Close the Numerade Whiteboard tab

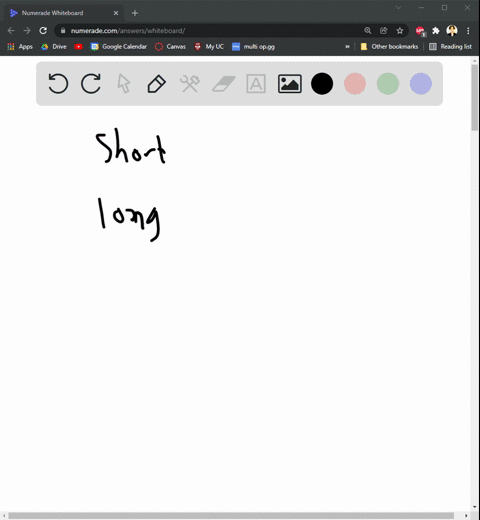pyautogui.click(x=116, y=13)
